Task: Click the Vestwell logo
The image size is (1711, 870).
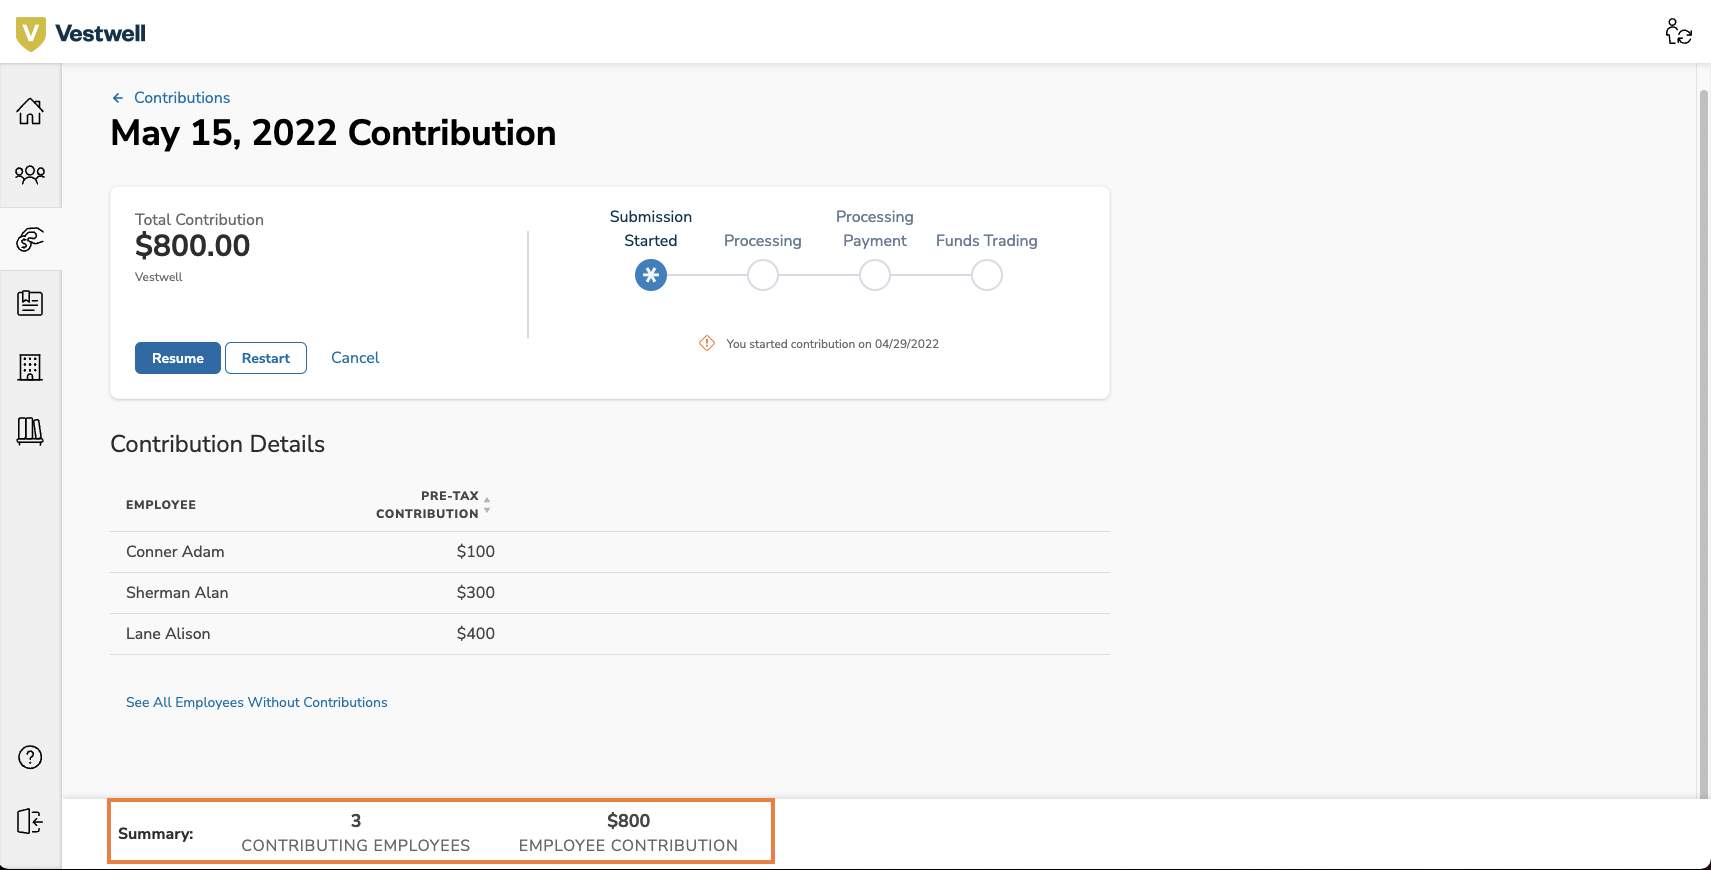Action: [81, 33]
